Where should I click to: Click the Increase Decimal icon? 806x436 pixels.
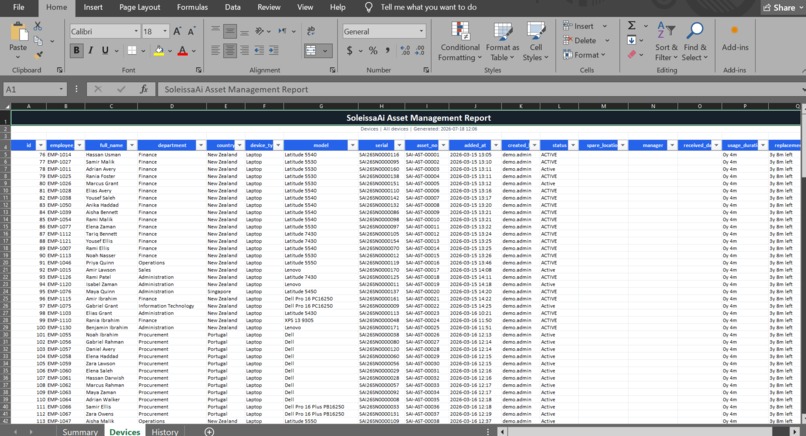(405, 50)
